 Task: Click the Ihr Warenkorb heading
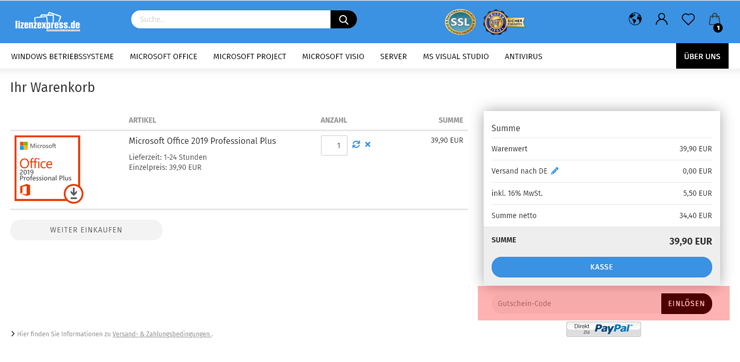pyautogui.click(x=52, y=87)
